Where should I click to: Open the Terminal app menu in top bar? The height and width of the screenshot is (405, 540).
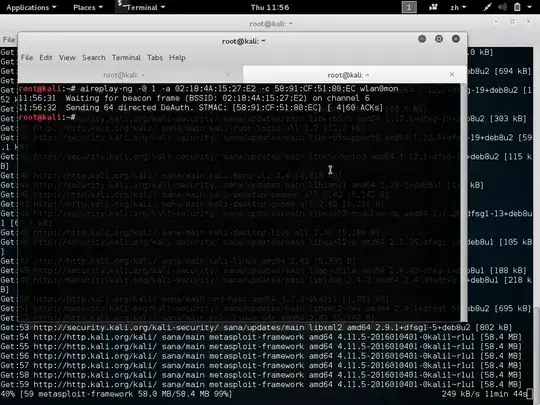(x=141, y=7)
